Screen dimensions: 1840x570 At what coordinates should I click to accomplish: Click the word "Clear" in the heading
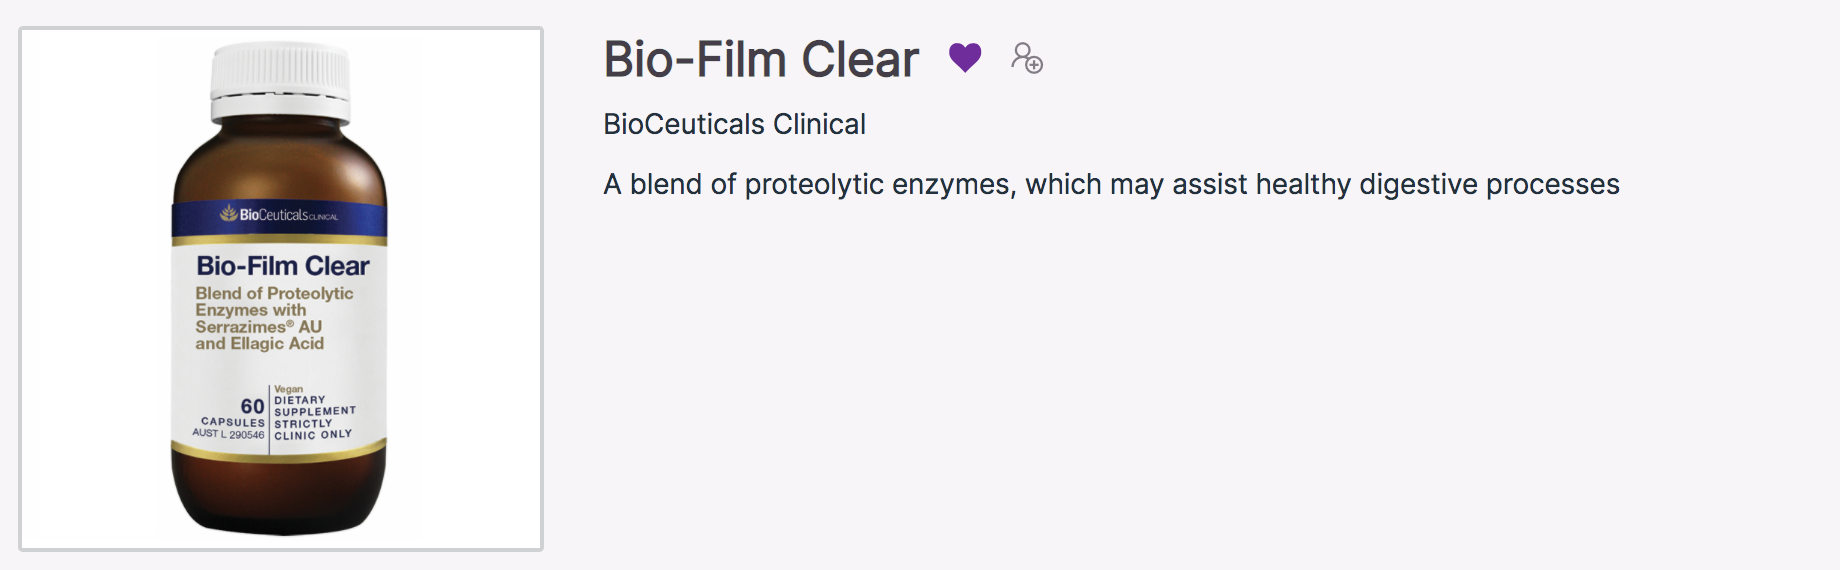pyautogui.click(x=859, y=59)
